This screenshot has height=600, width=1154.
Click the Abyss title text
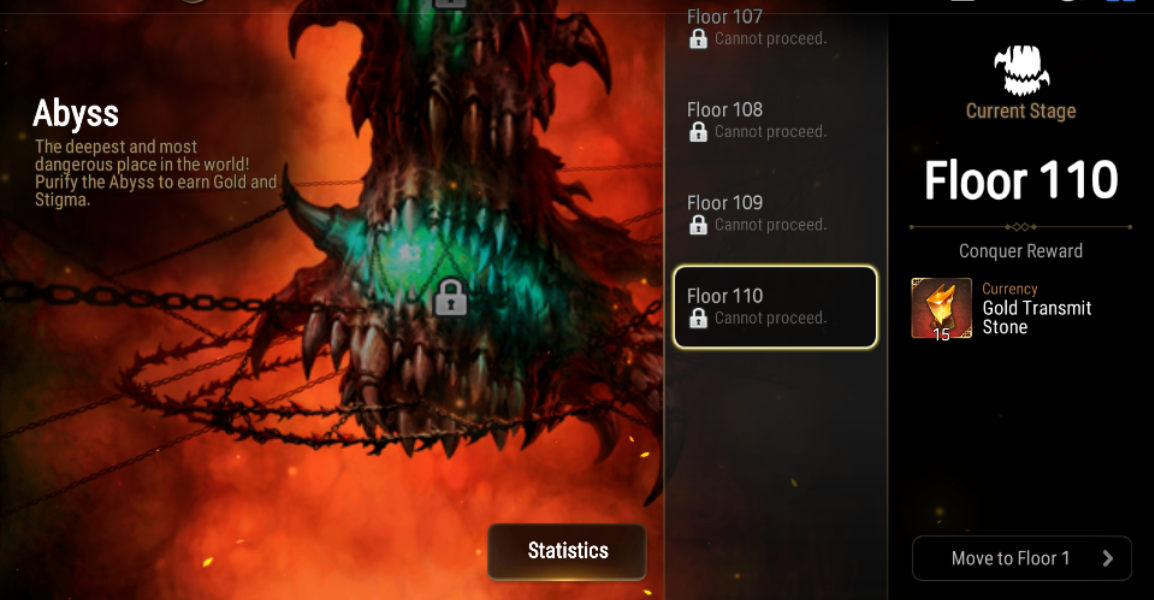pos(76,114)
